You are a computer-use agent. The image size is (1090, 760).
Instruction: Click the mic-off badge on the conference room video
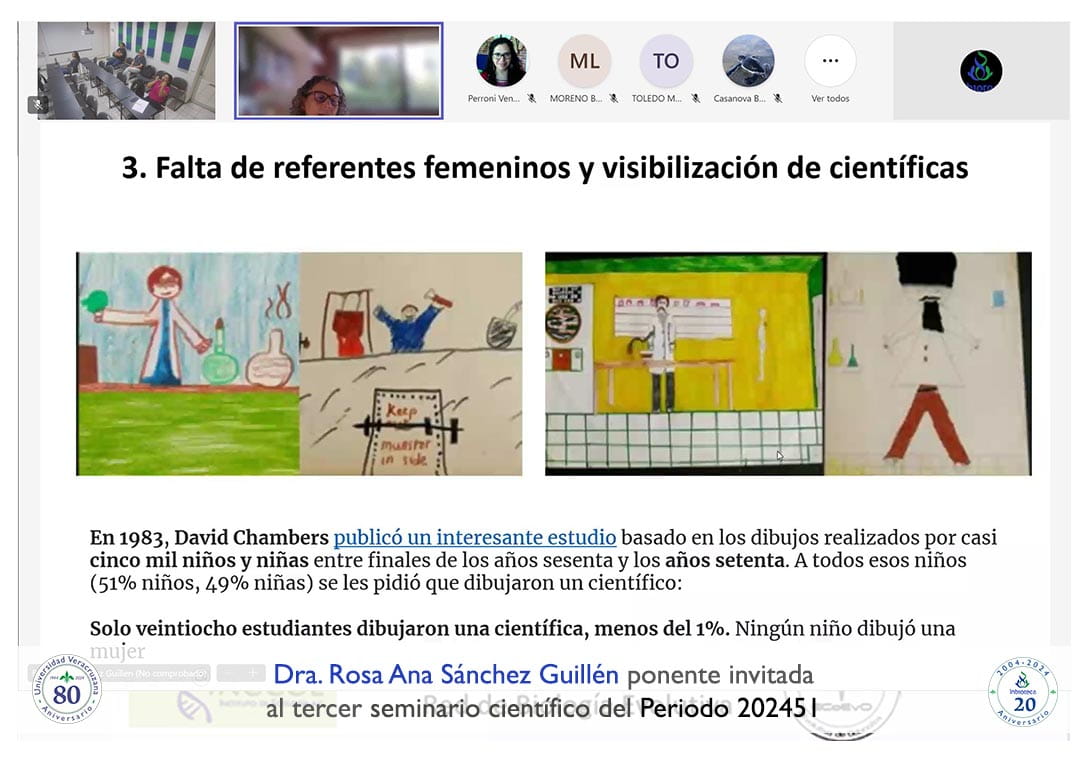tap(38, 104)
